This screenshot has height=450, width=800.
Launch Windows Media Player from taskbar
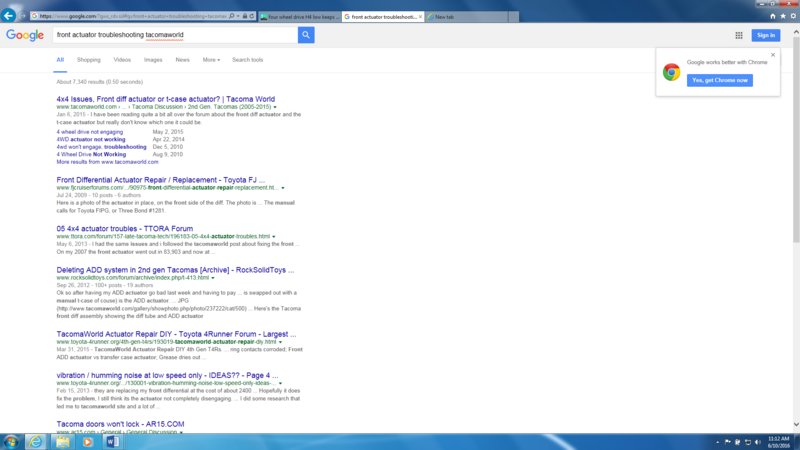click(x=88, y=442)
